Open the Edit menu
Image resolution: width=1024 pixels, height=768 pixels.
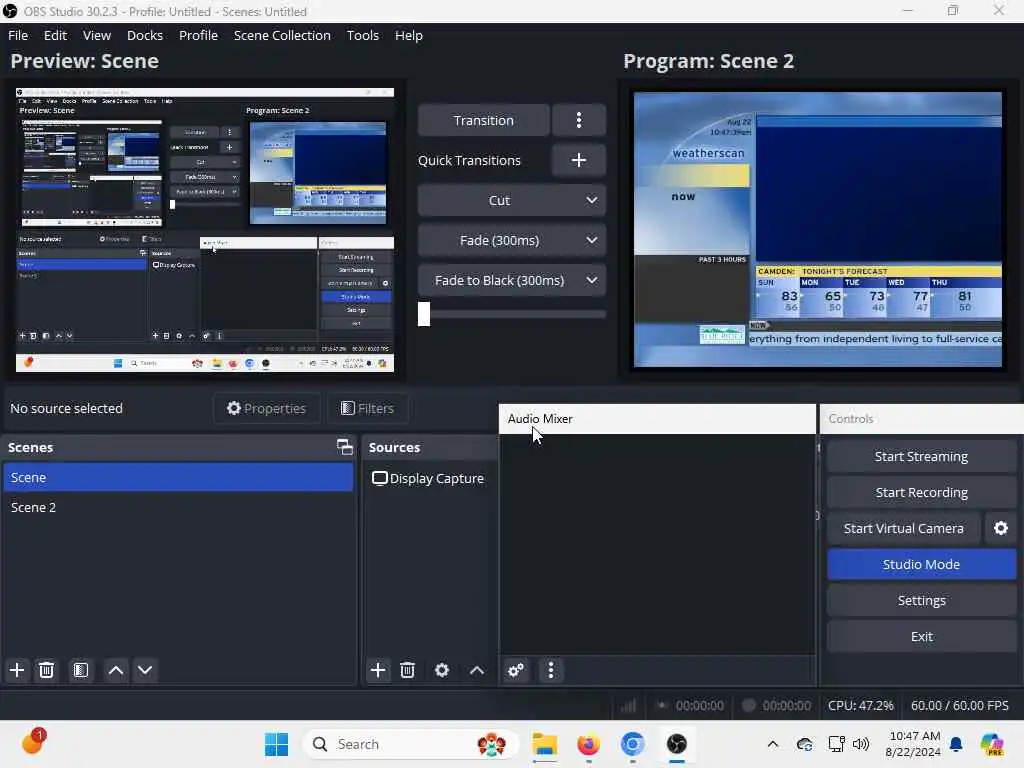(x=56, y=35)
